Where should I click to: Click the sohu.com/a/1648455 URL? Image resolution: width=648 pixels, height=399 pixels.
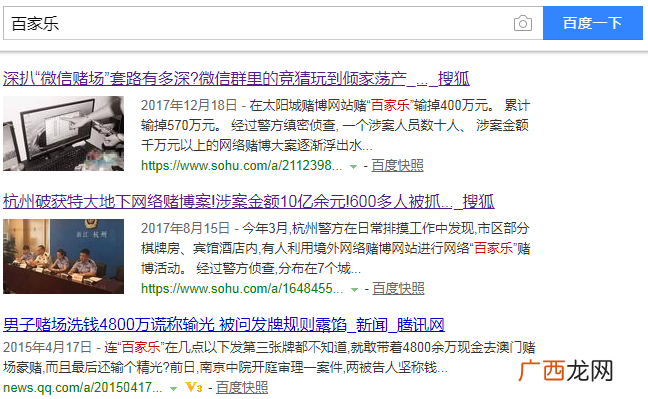(242, 289)
